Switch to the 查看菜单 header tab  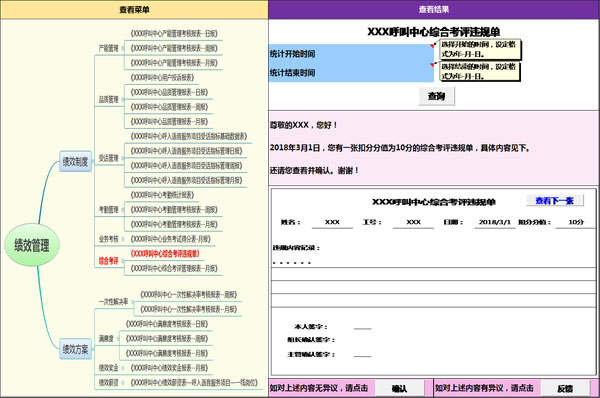pyautogui.click(x=134, y=10)
